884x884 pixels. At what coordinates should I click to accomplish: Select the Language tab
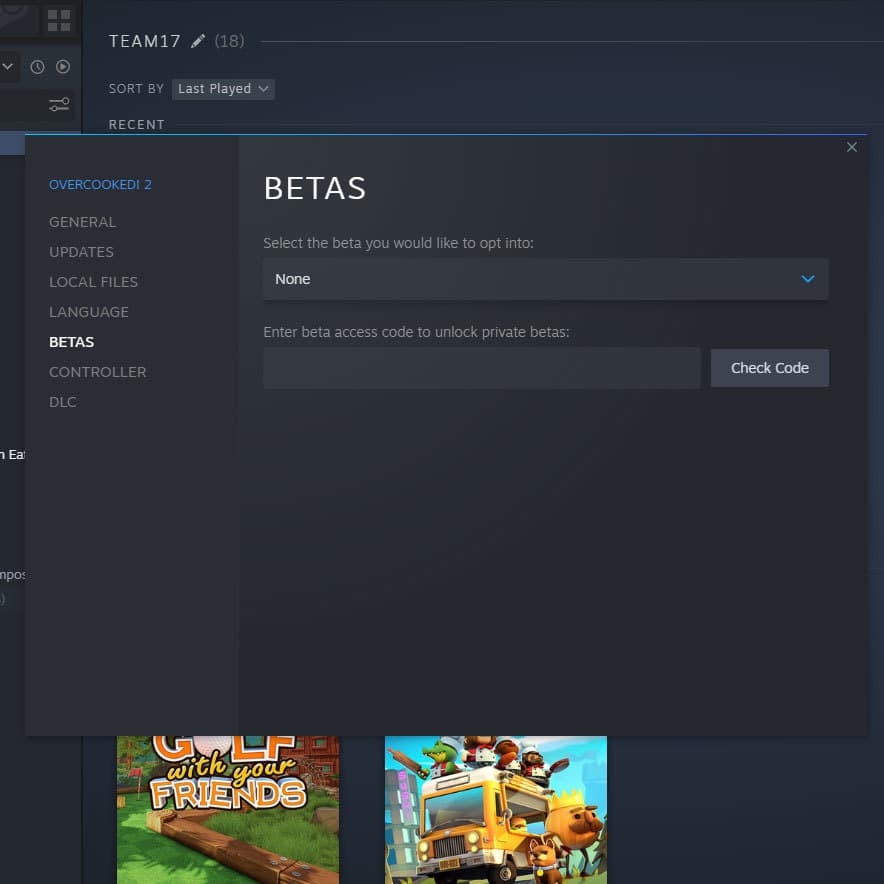[89, 312]
